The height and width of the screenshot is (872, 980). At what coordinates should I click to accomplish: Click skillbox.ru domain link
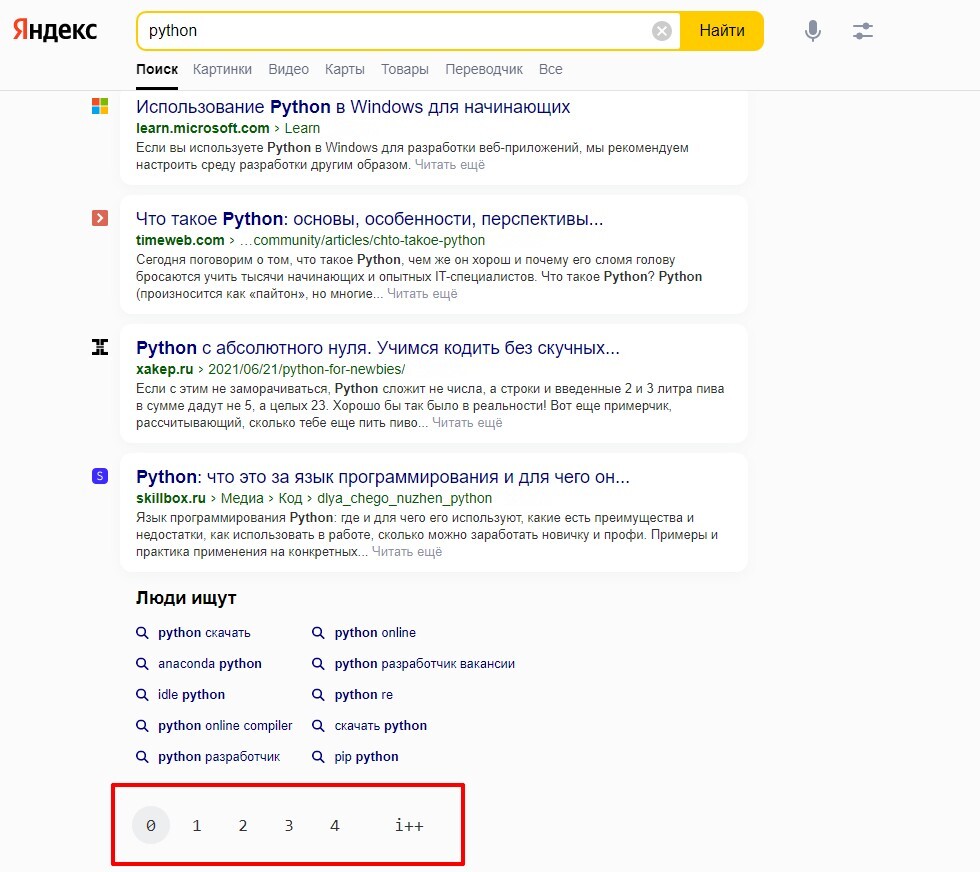pos(171,498)
